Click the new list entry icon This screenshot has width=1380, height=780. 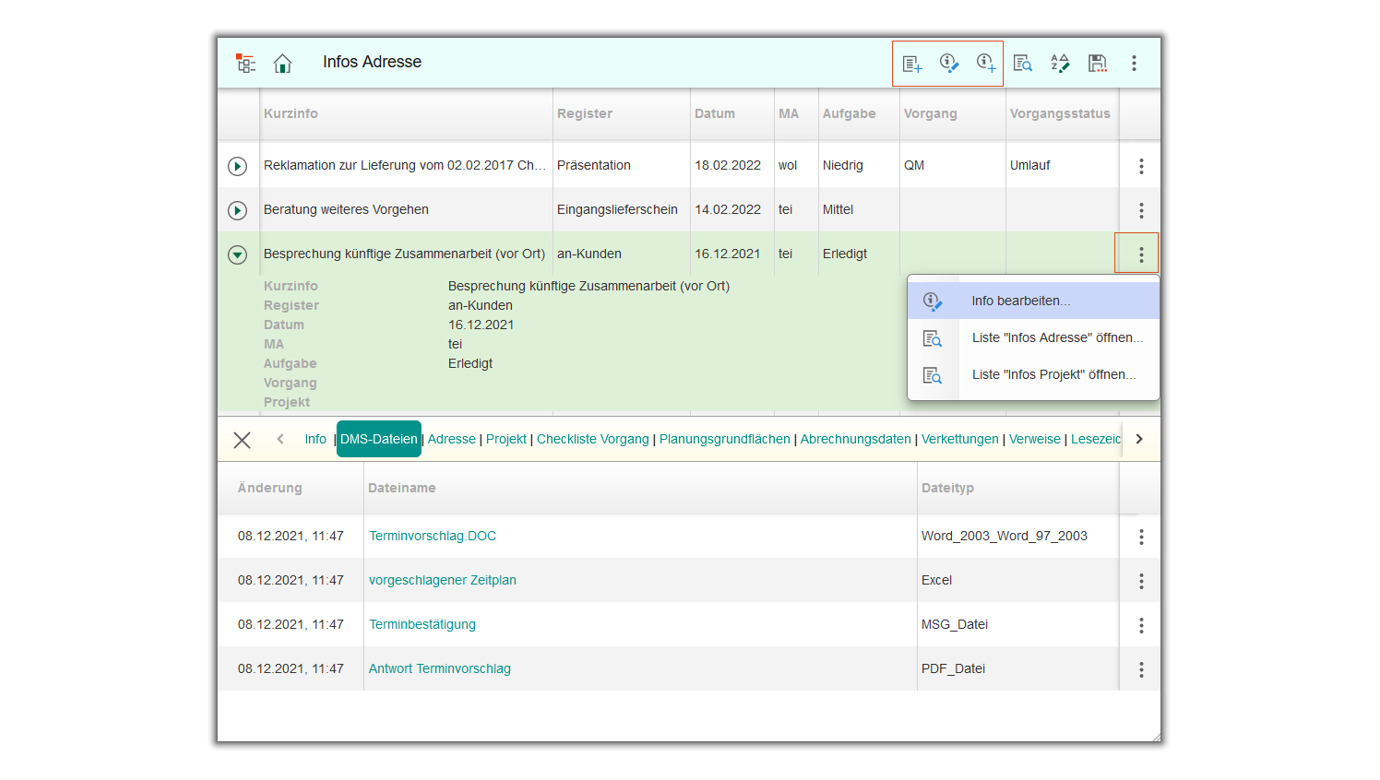(x=911, y=63)
